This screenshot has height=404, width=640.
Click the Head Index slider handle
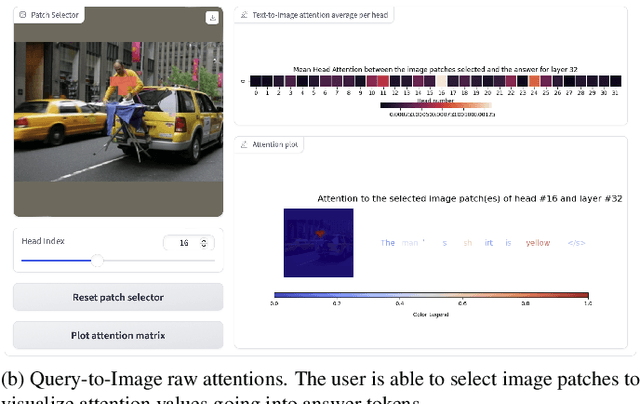pos(97,260)
